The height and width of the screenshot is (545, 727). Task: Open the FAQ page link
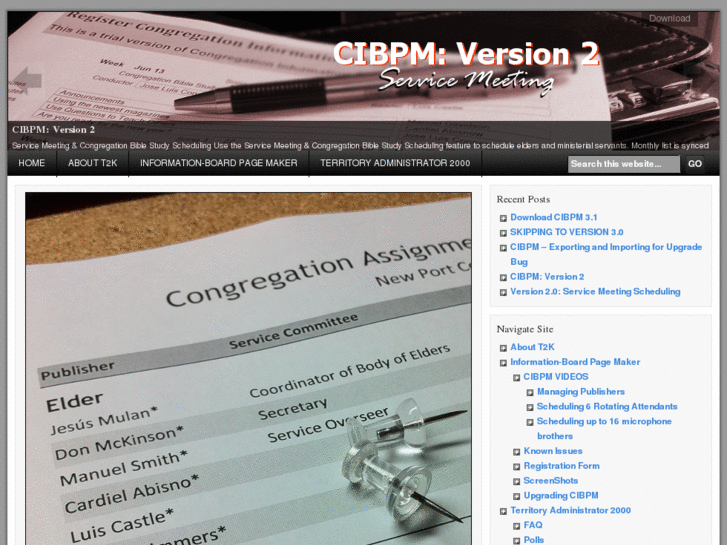[x=533, y=525]
